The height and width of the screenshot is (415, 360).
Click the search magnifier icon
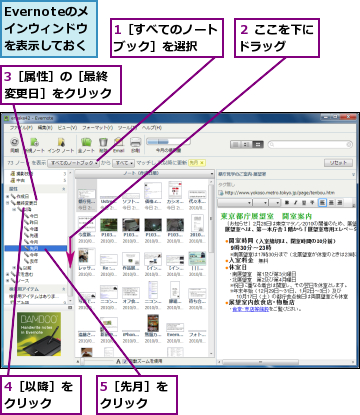tap(272, 144)
